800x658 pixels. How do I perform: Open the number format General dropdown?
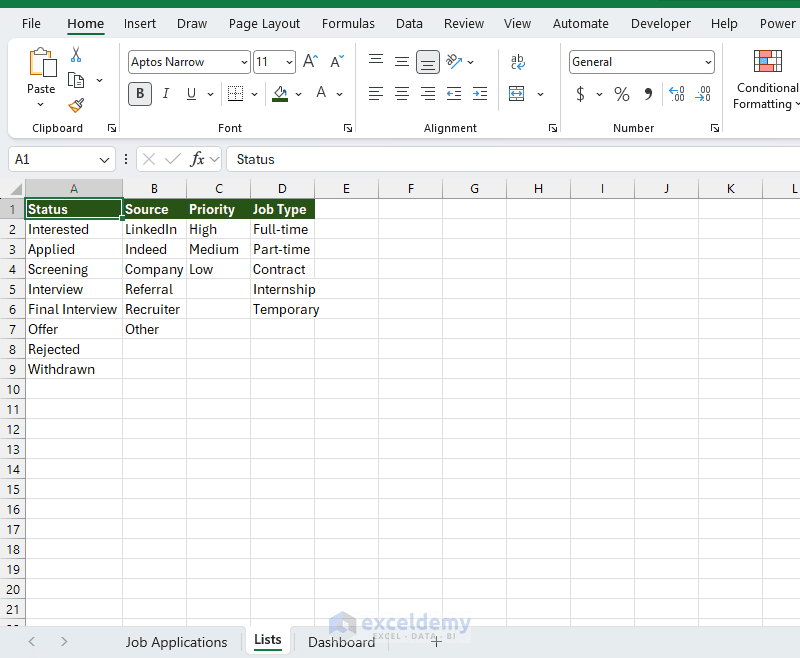[x=708, y=62]
